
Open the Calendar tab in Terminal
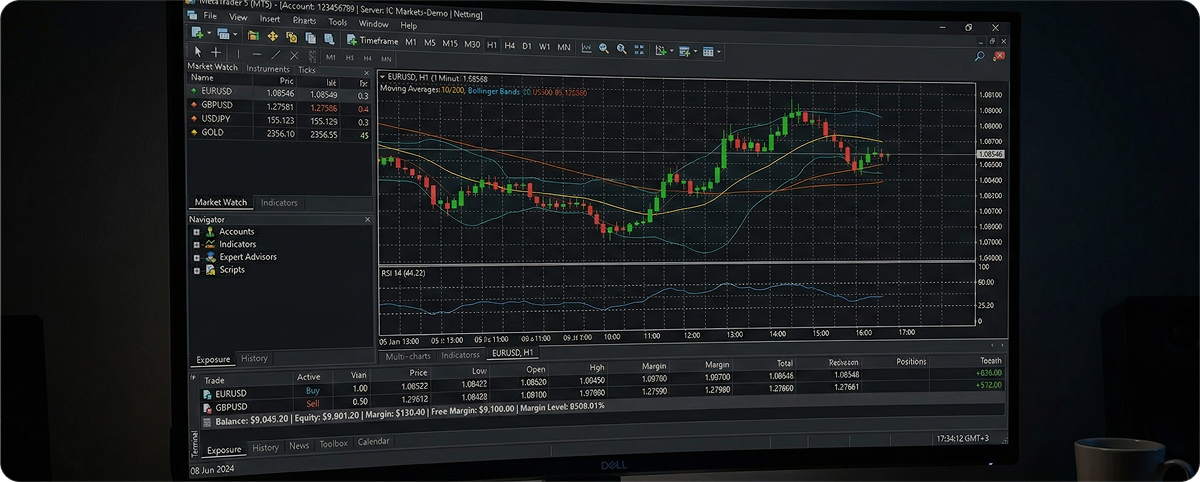pyautogui.click(x=373, y=441)
